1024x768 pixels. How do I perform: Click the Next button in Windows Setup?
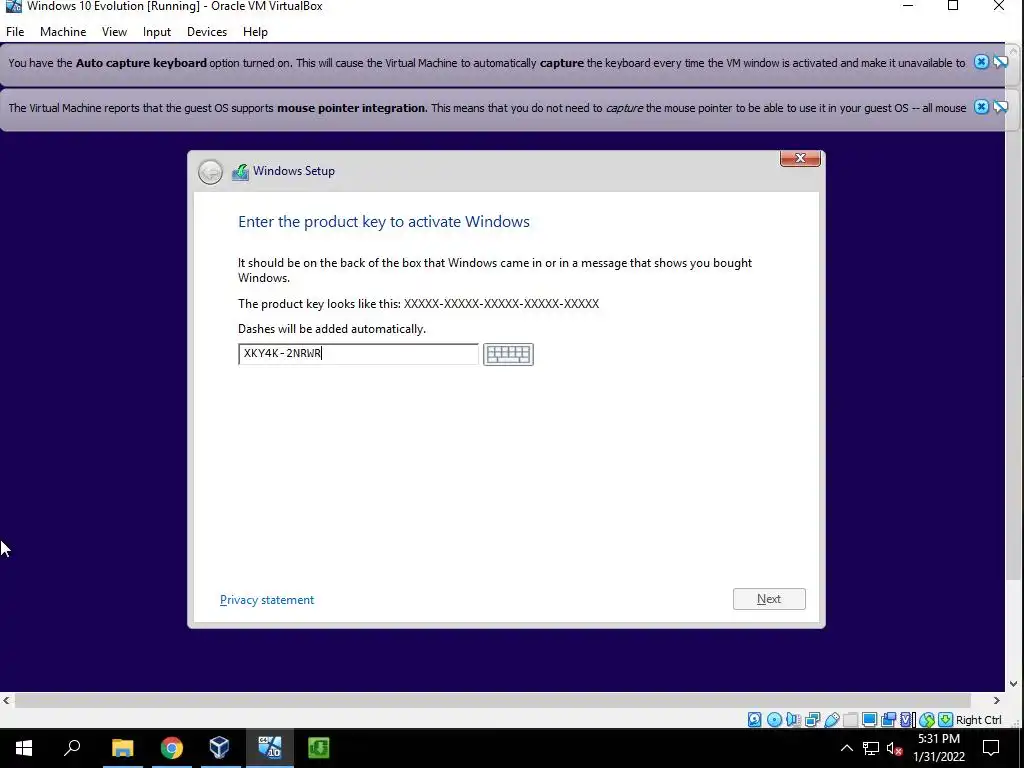769,599
